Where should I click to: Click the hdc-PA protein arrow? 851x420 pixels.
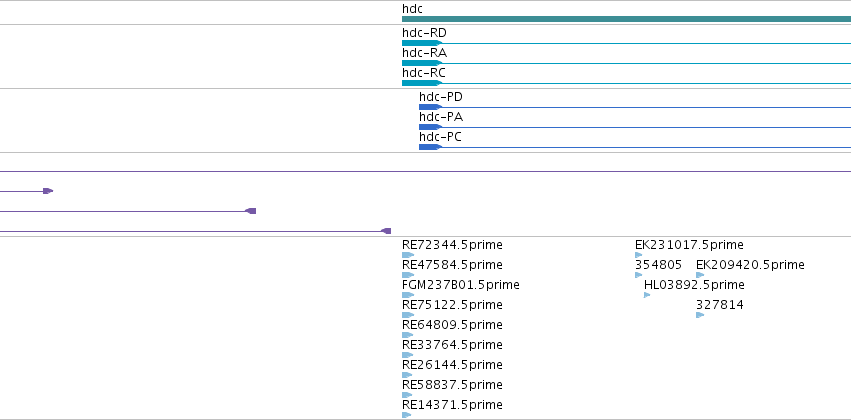[x=430, y=127]
